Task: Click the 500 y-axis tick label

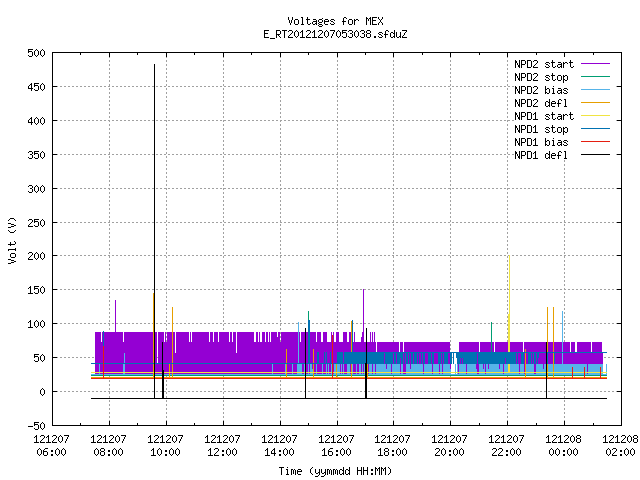Action: [36, 53]
